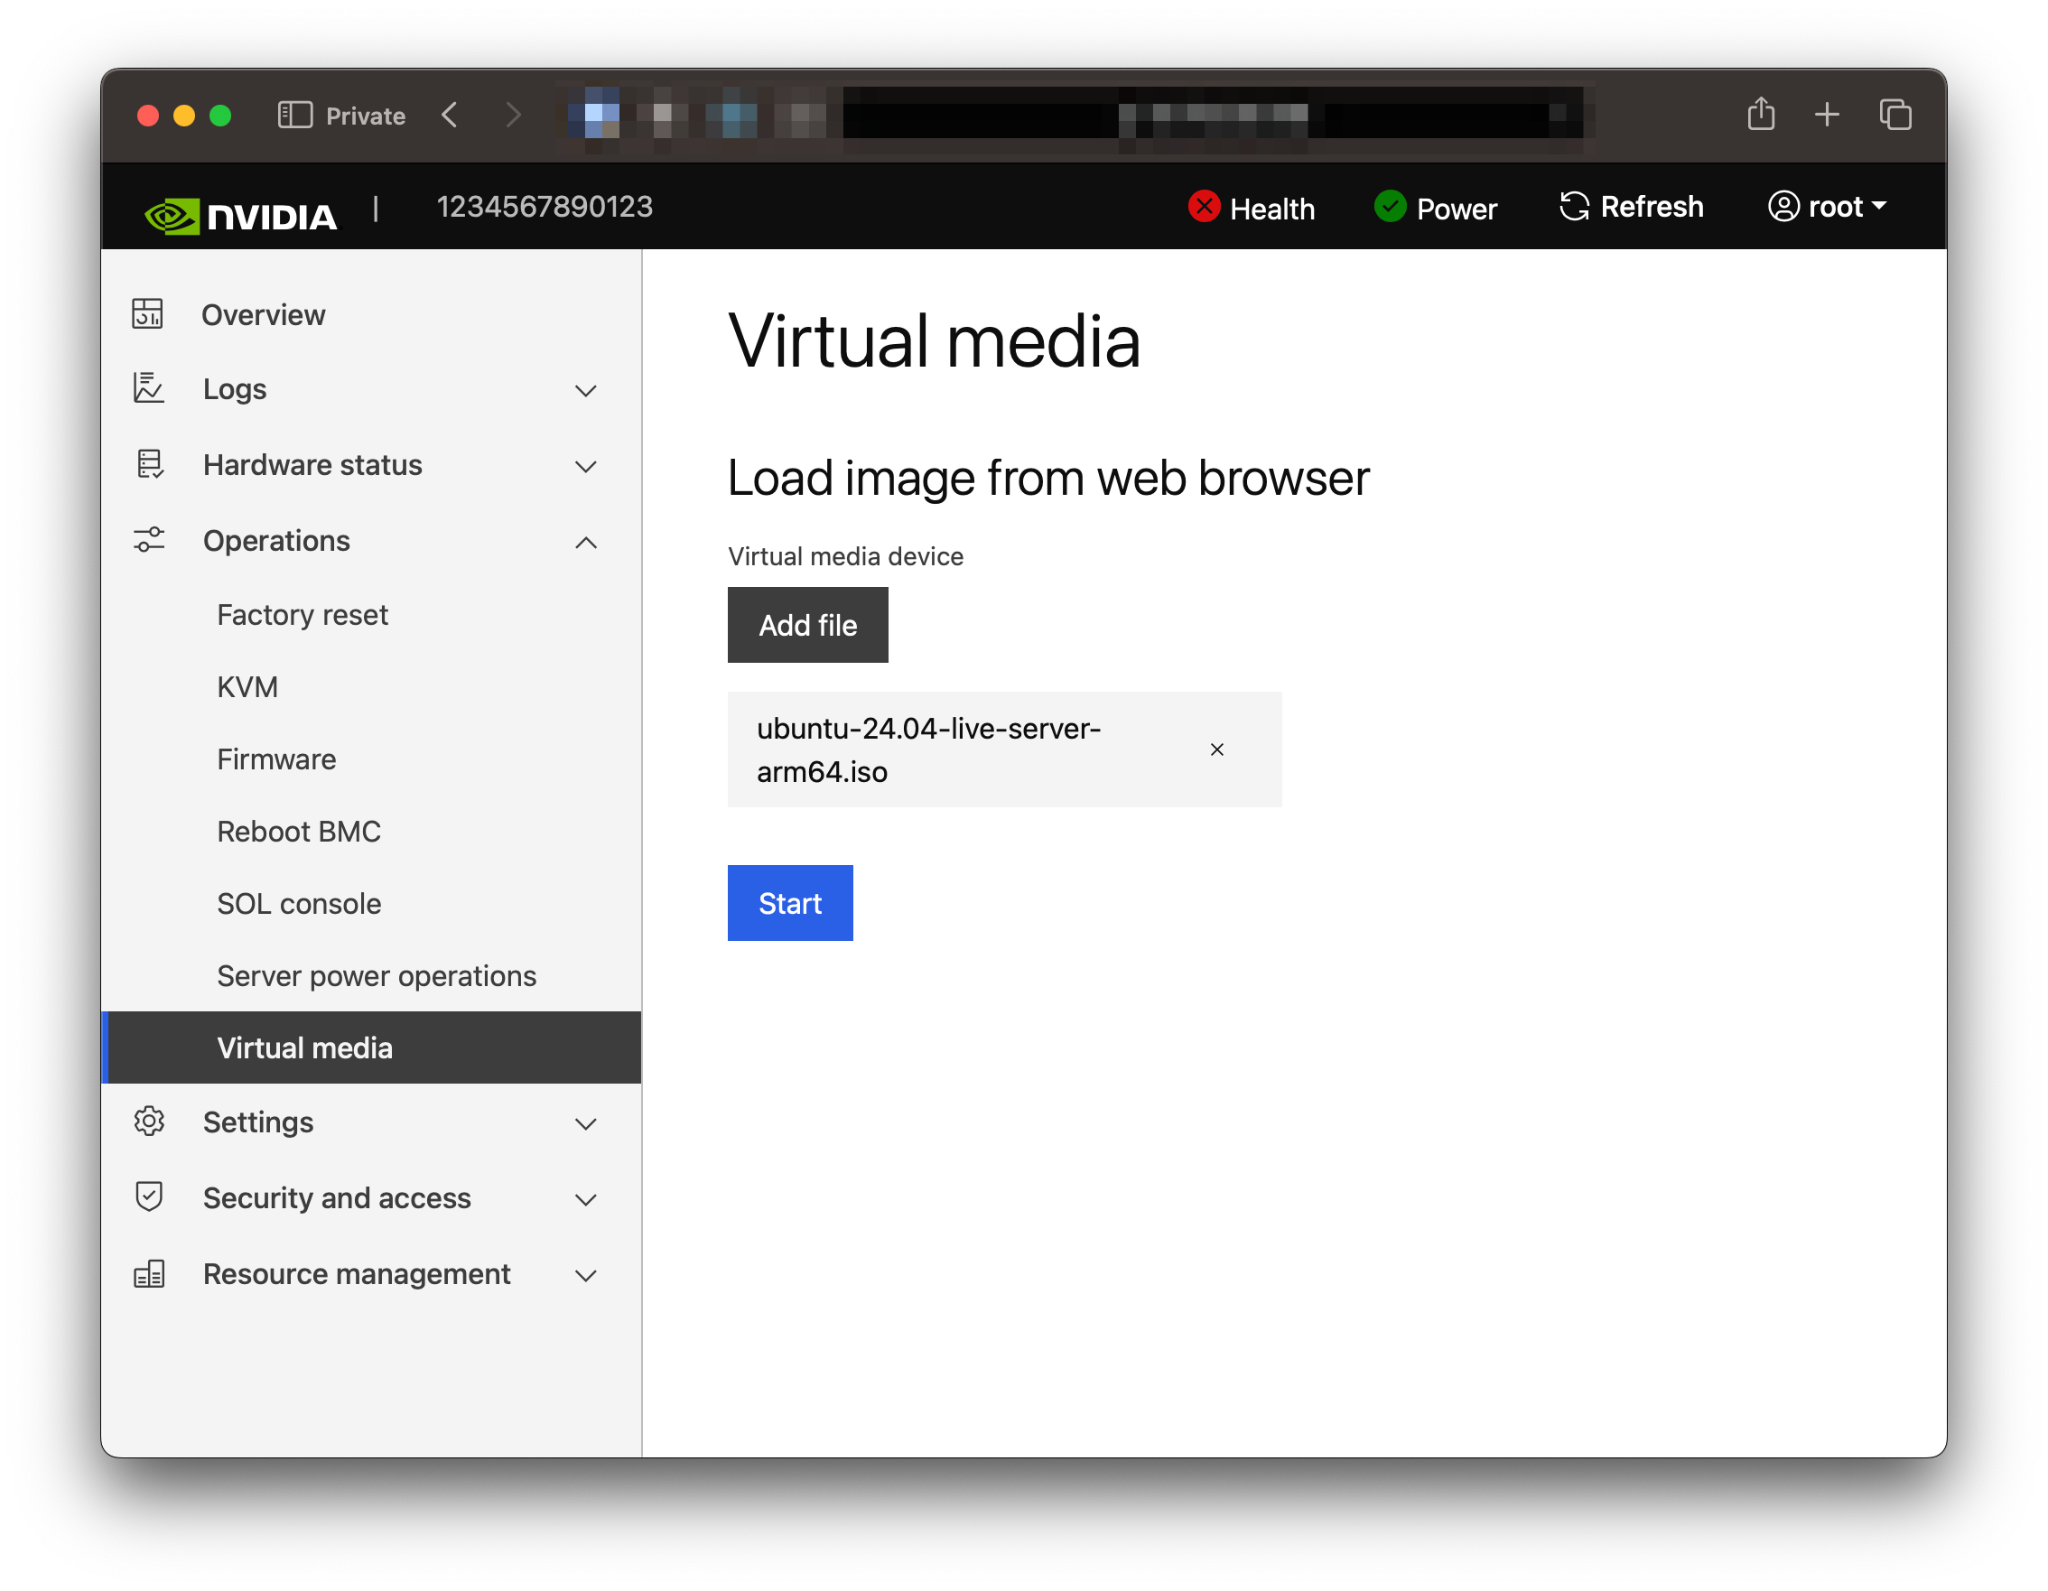2048x1591 pixels.
Task: Open Server power operations
Action: [376, 976]
